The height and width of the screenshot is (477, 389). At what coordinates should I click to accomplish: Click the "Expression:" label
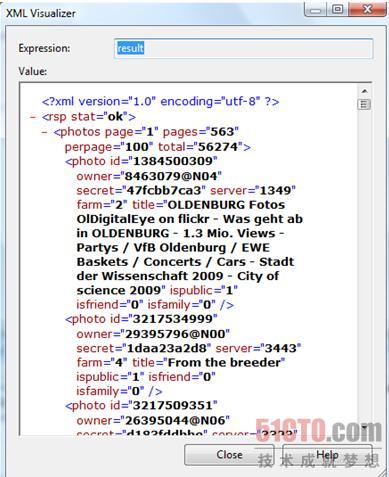click(x=44, y=48)
